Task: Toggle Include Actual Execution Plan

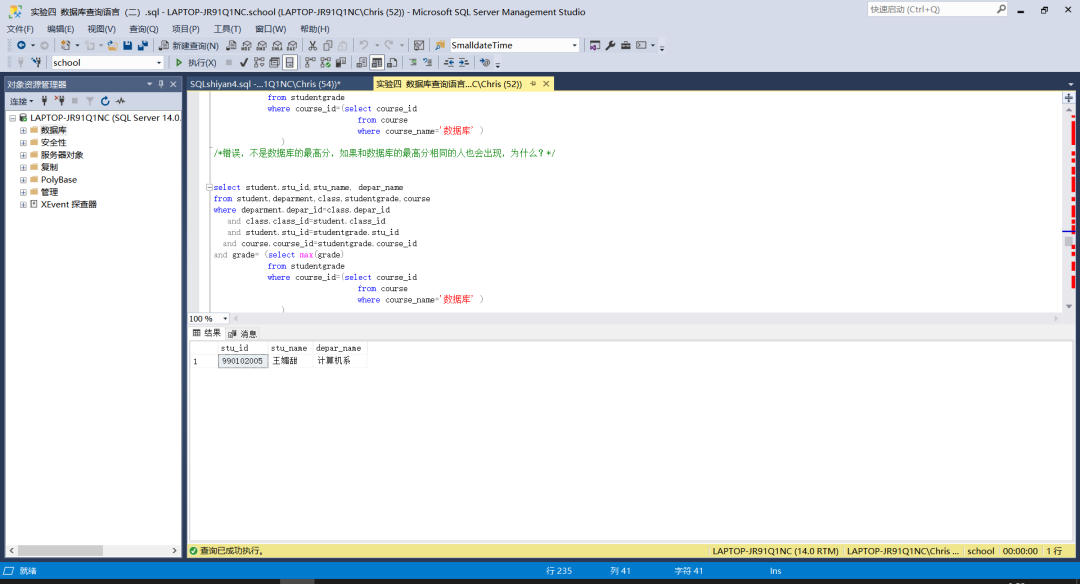Action: [310, 63]
